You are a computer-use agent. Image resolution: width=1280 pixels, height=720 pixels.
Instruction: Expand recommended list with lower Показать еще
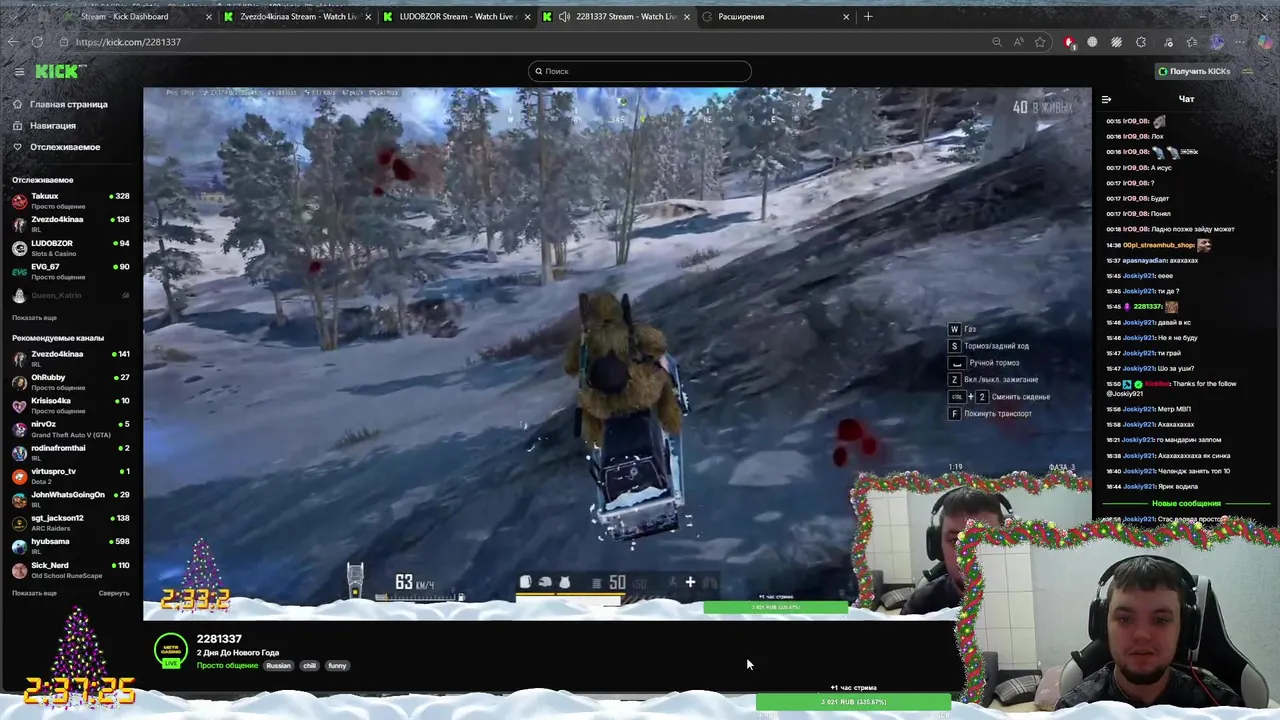pos(34,593)
